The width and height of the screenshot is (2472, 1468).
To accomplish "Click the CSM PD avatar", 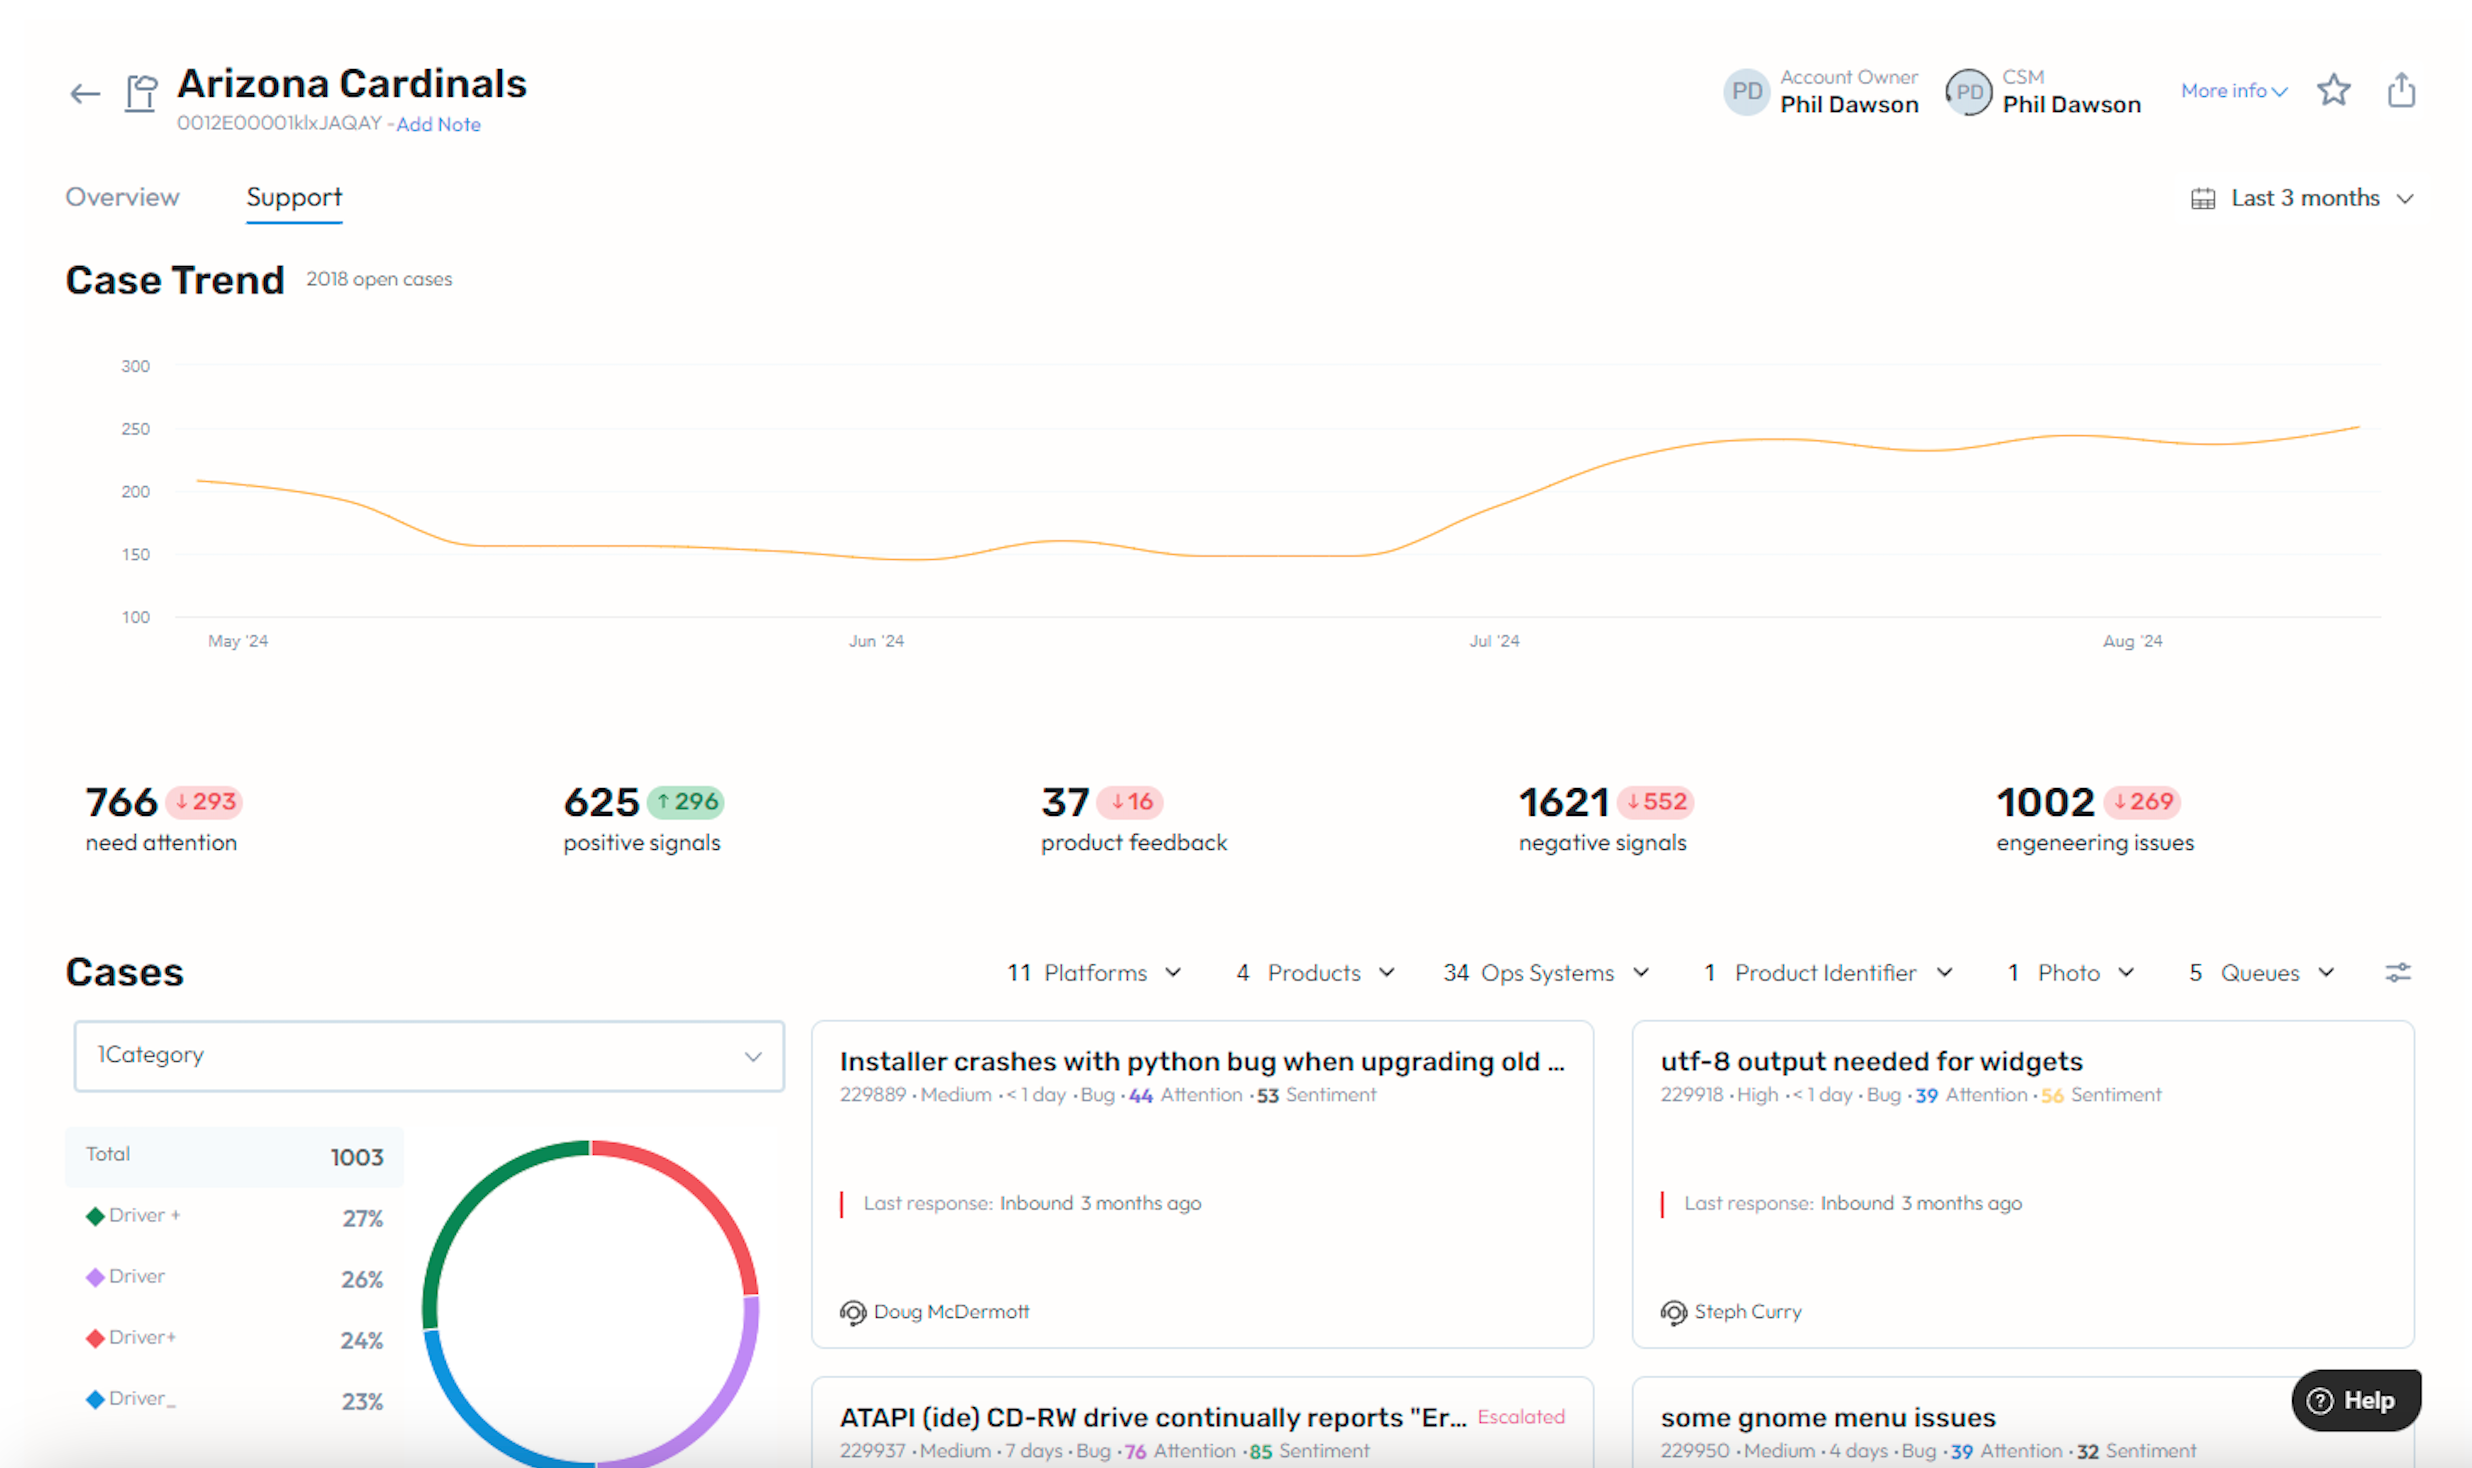I will (1968, 92).
